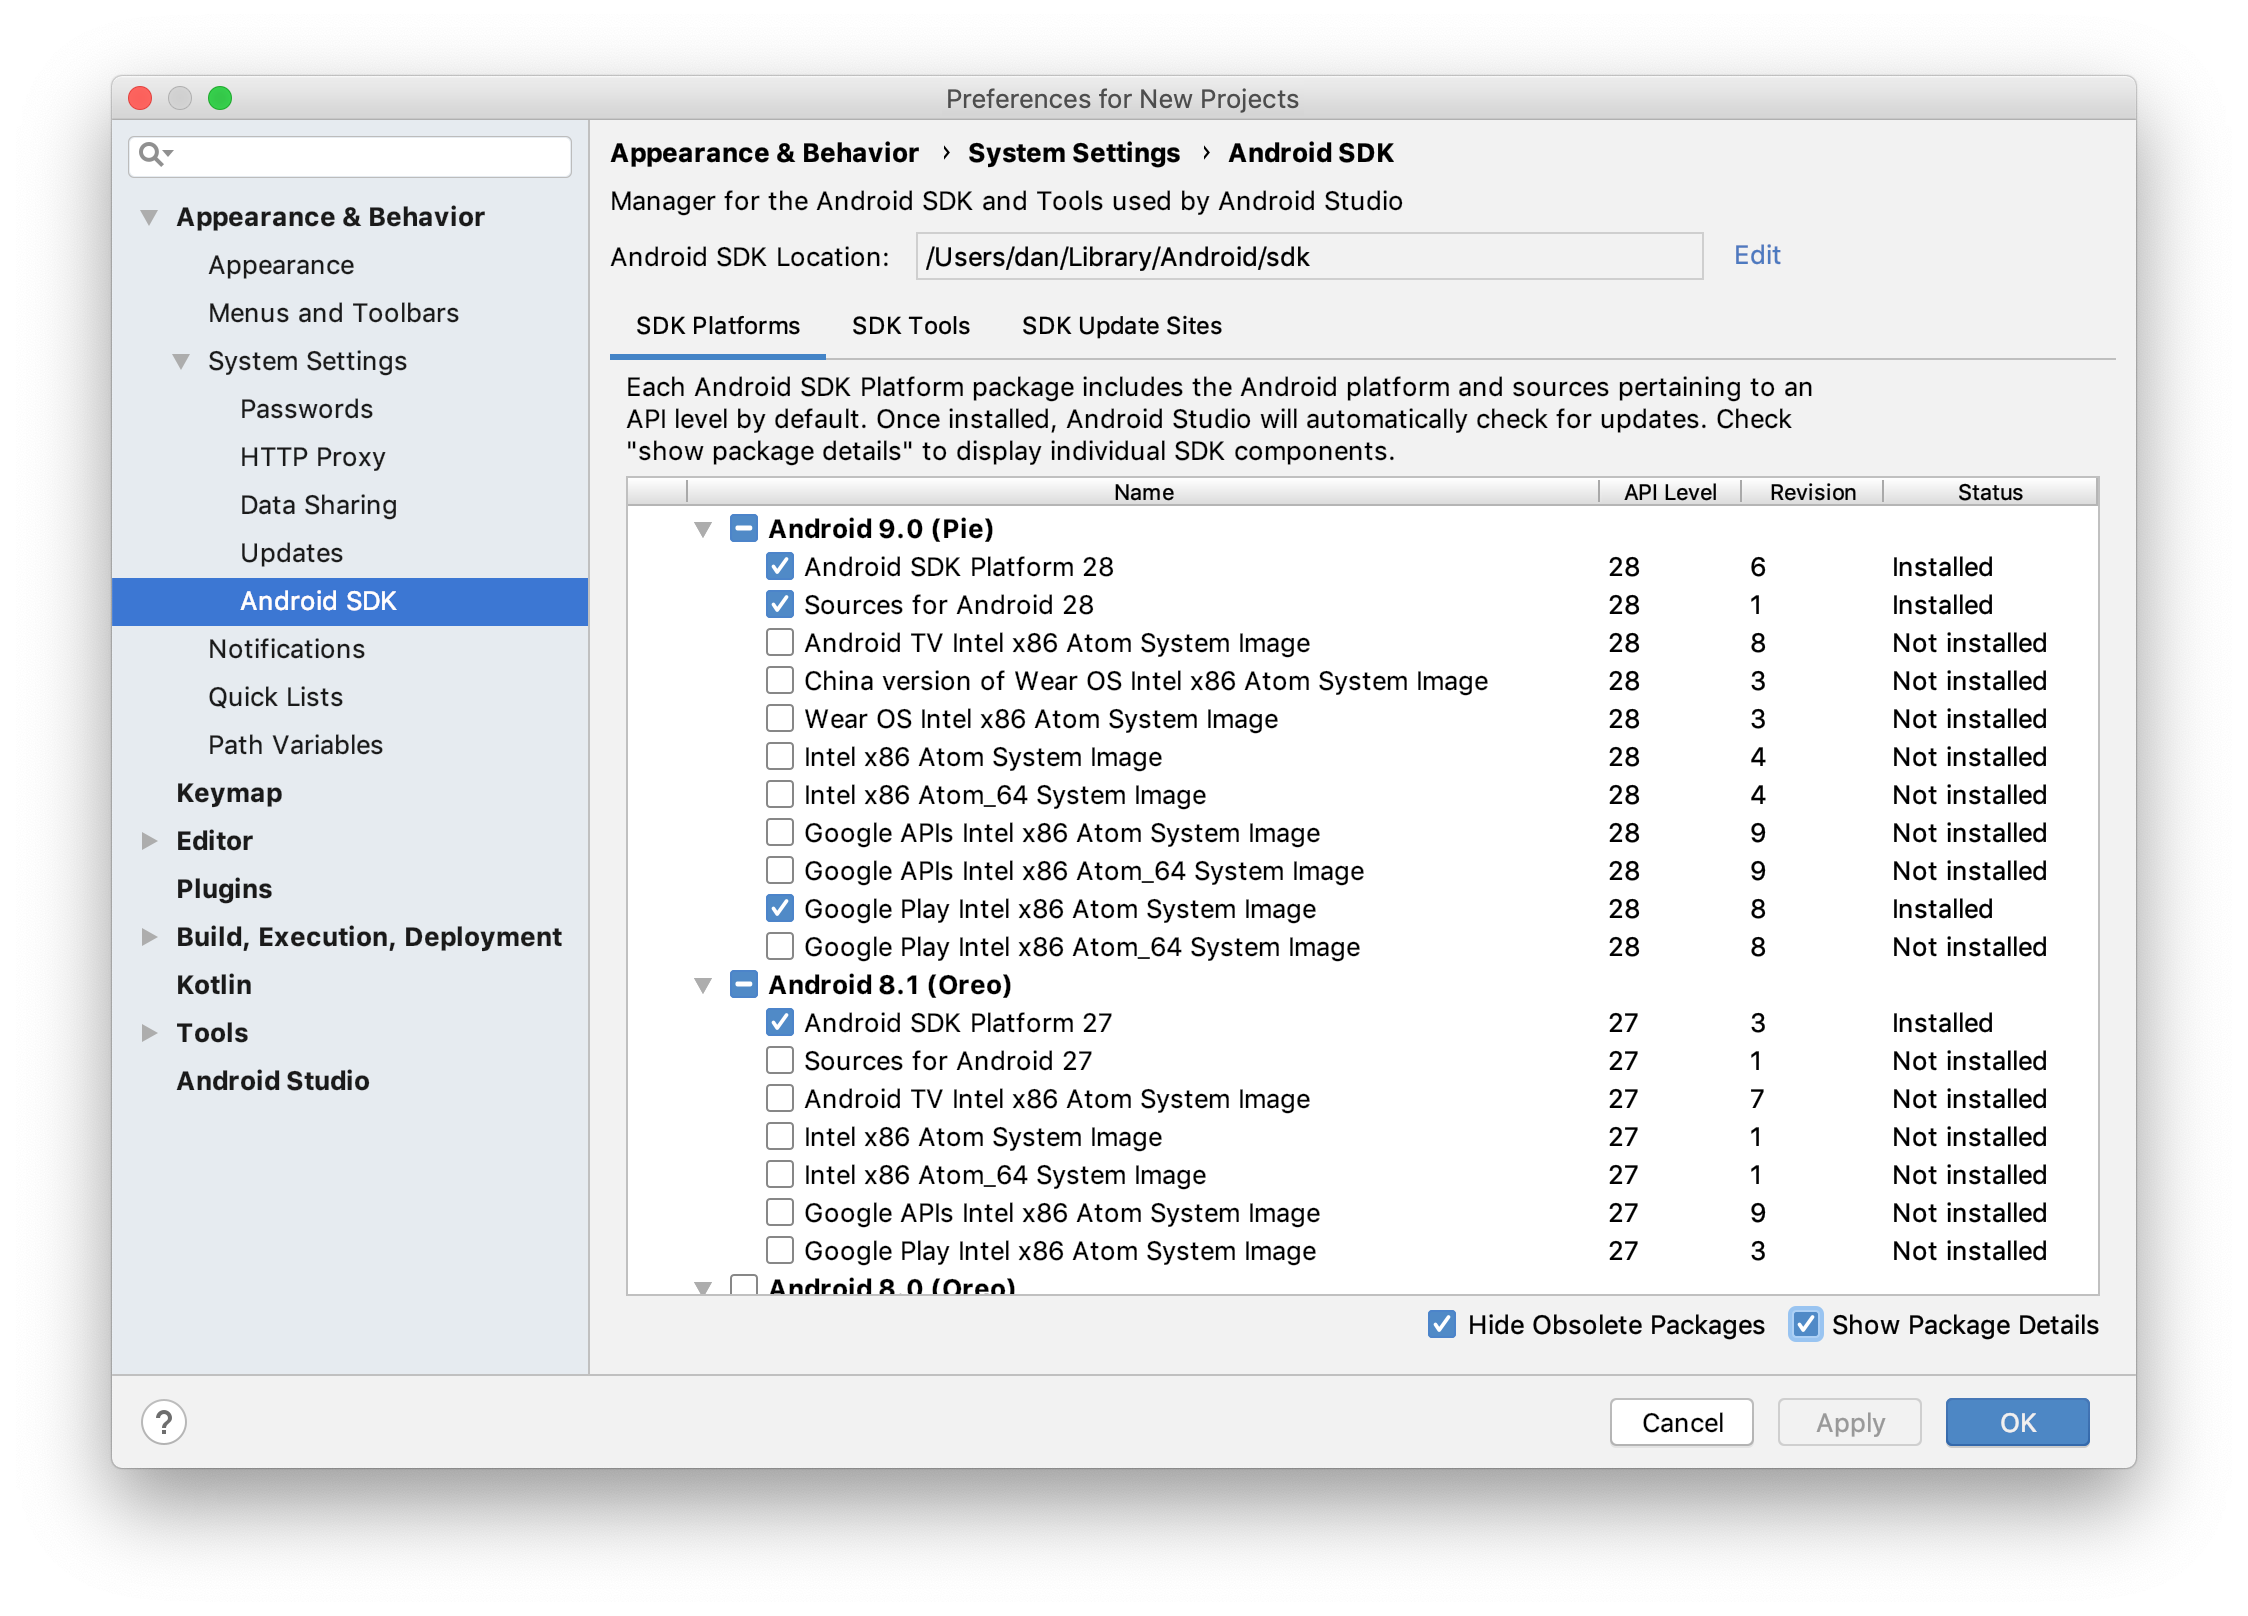Click the Editor section icon
Viewport: 2248px width, 1616px height.
pyautogui.click(x=152, y=839)
